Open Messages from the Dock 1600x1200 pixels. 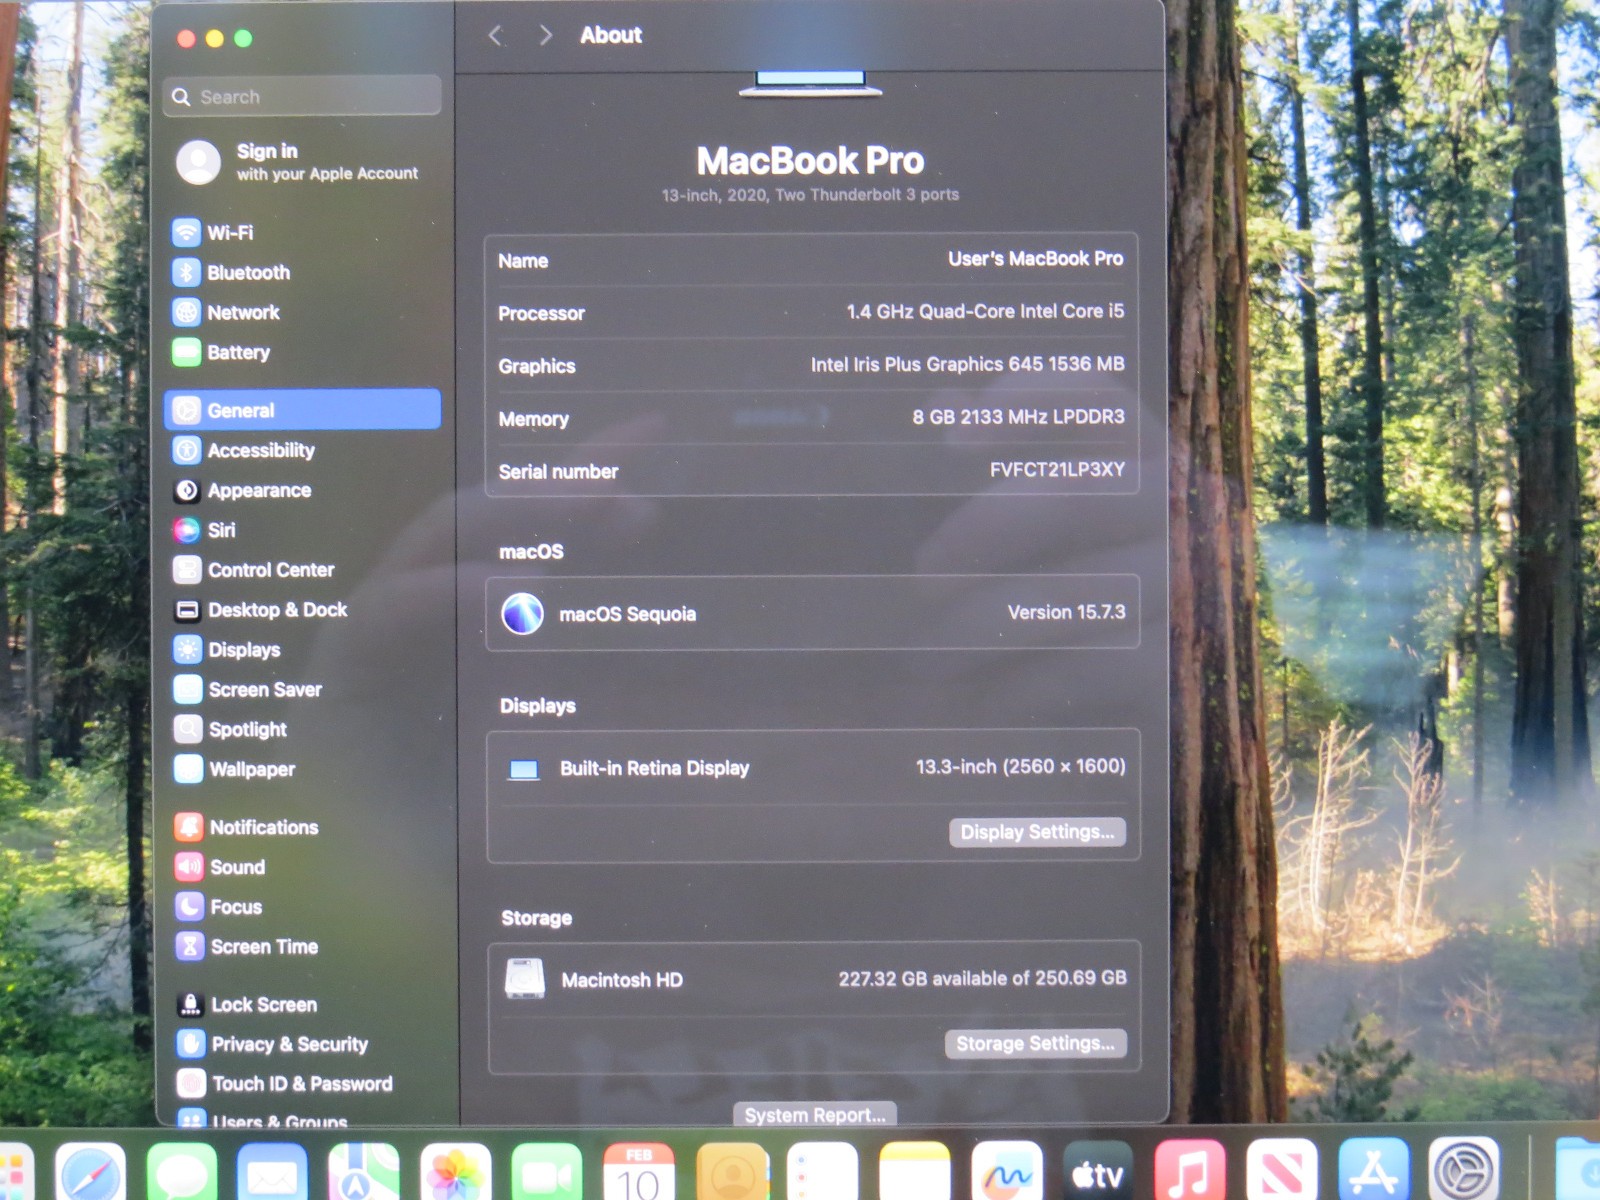coord(182,1172)
